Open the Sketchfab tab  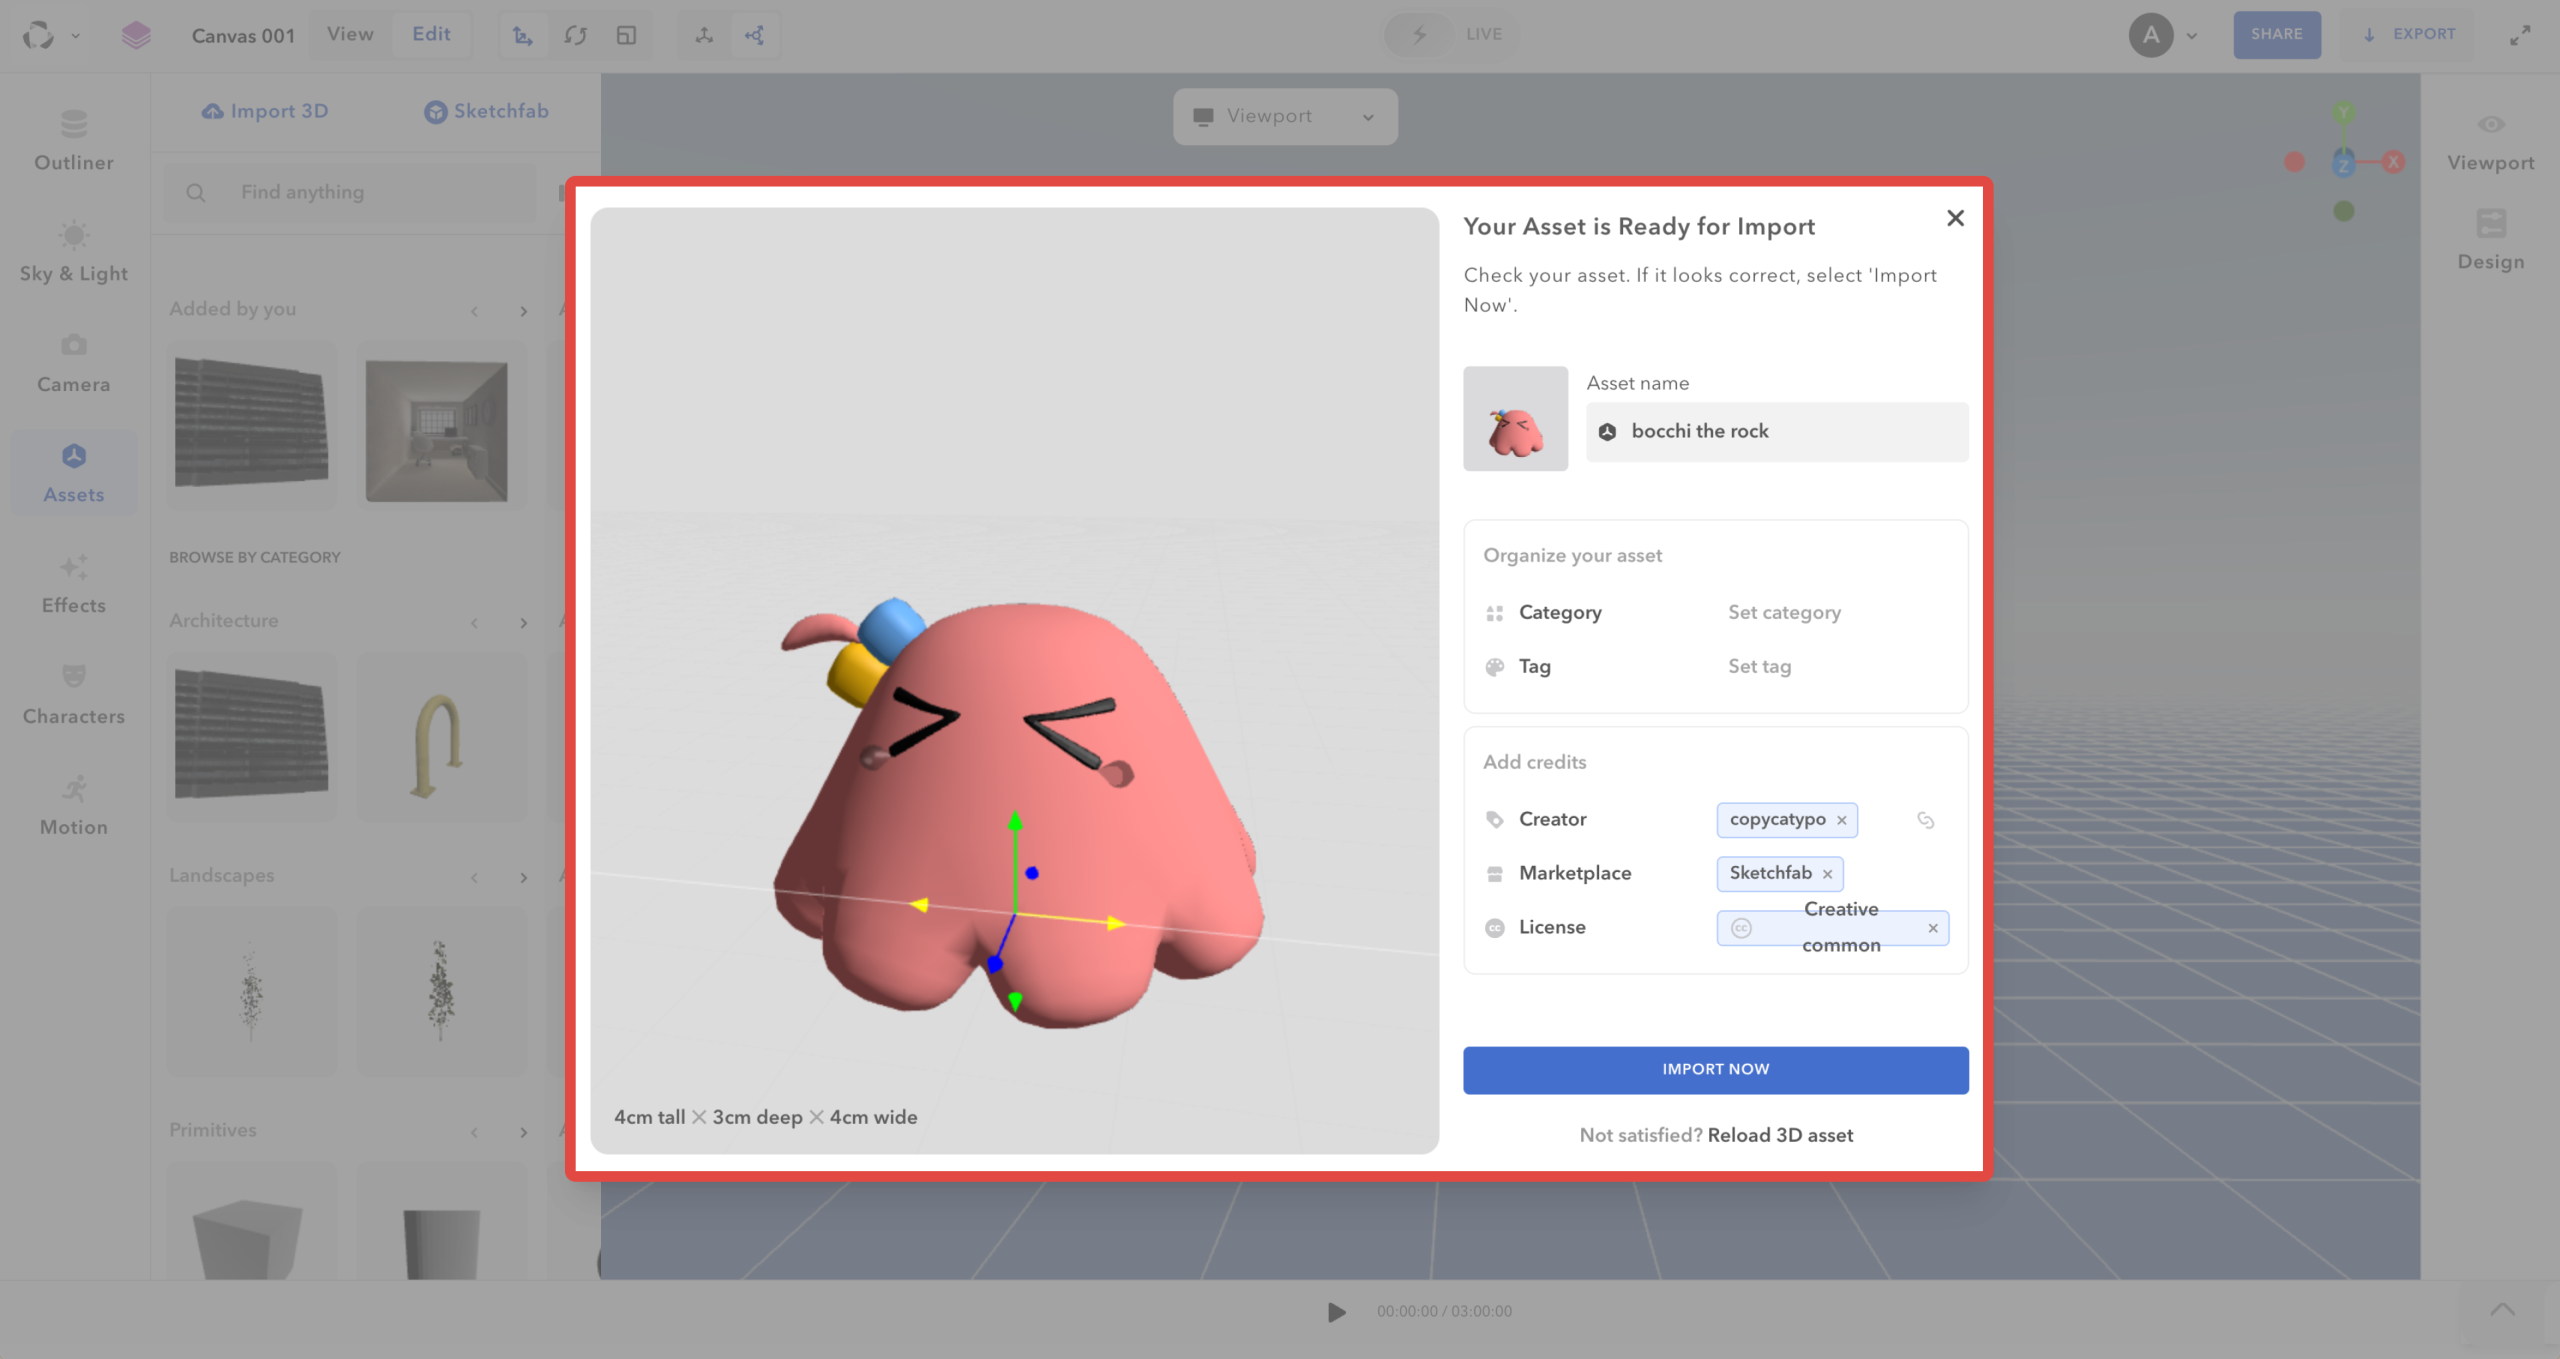click(x=487, y=111)
